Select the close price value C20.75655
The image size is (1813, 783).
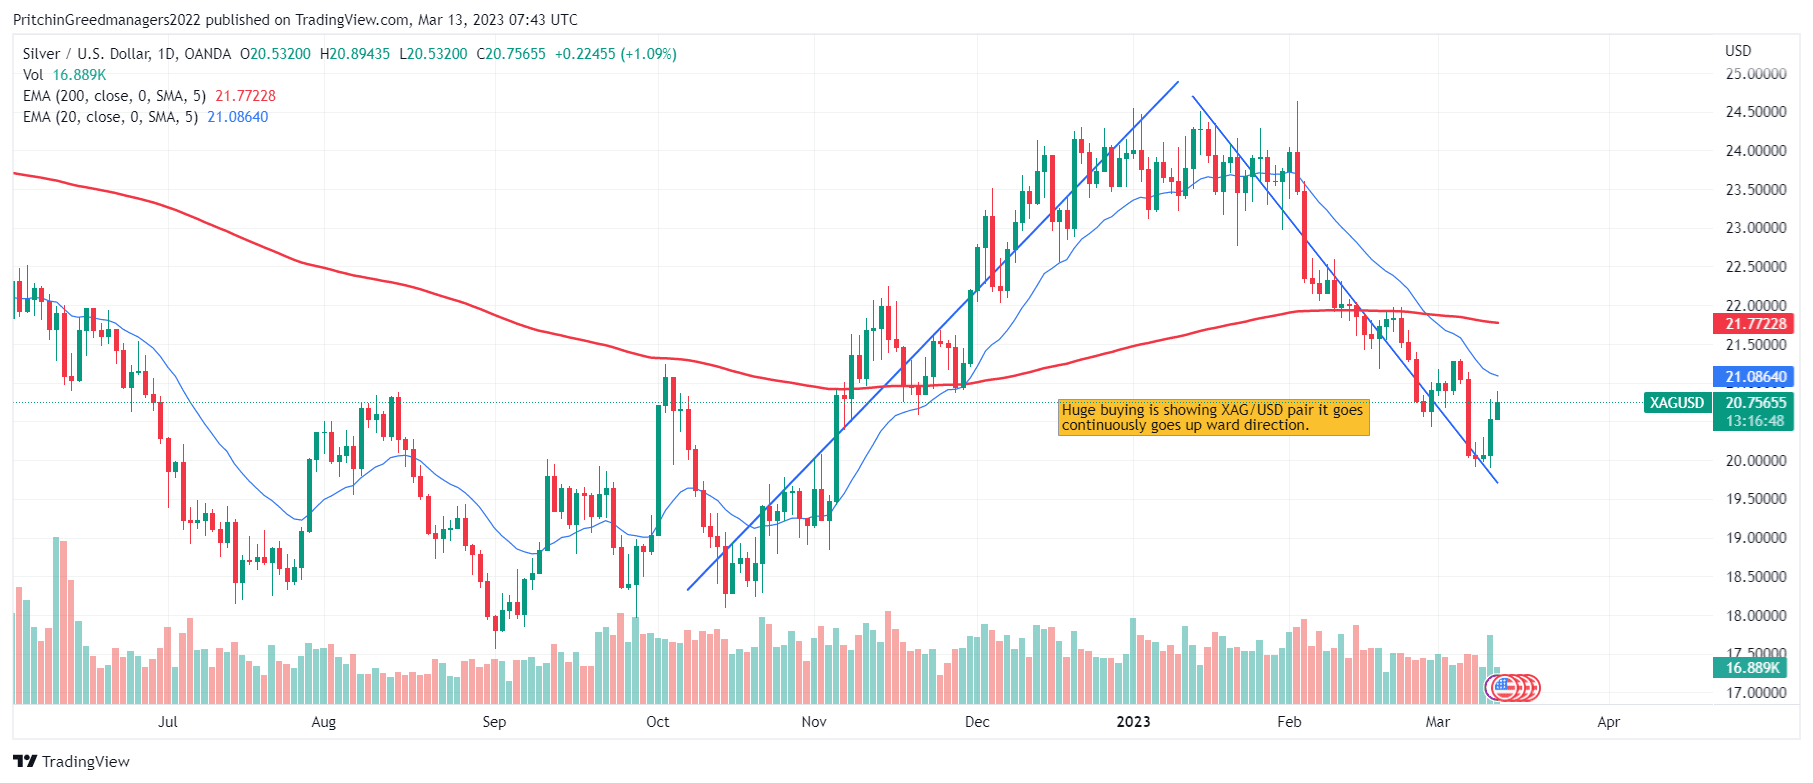point(511,54)
